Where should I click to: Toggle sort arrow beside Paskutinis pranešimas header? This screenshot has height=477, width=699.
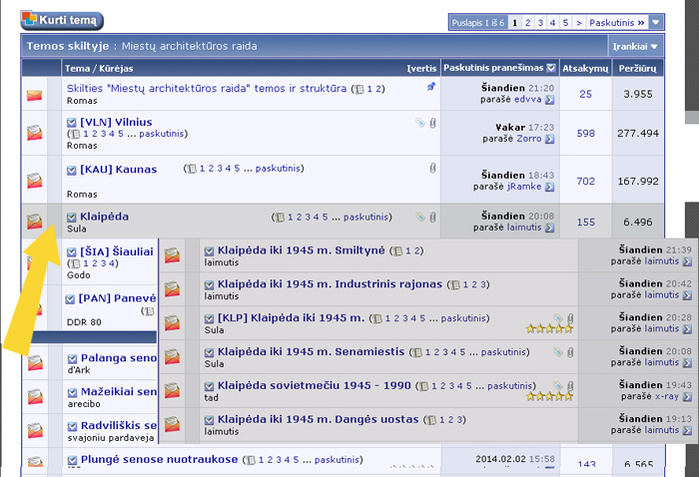click(x=551, y=68)
